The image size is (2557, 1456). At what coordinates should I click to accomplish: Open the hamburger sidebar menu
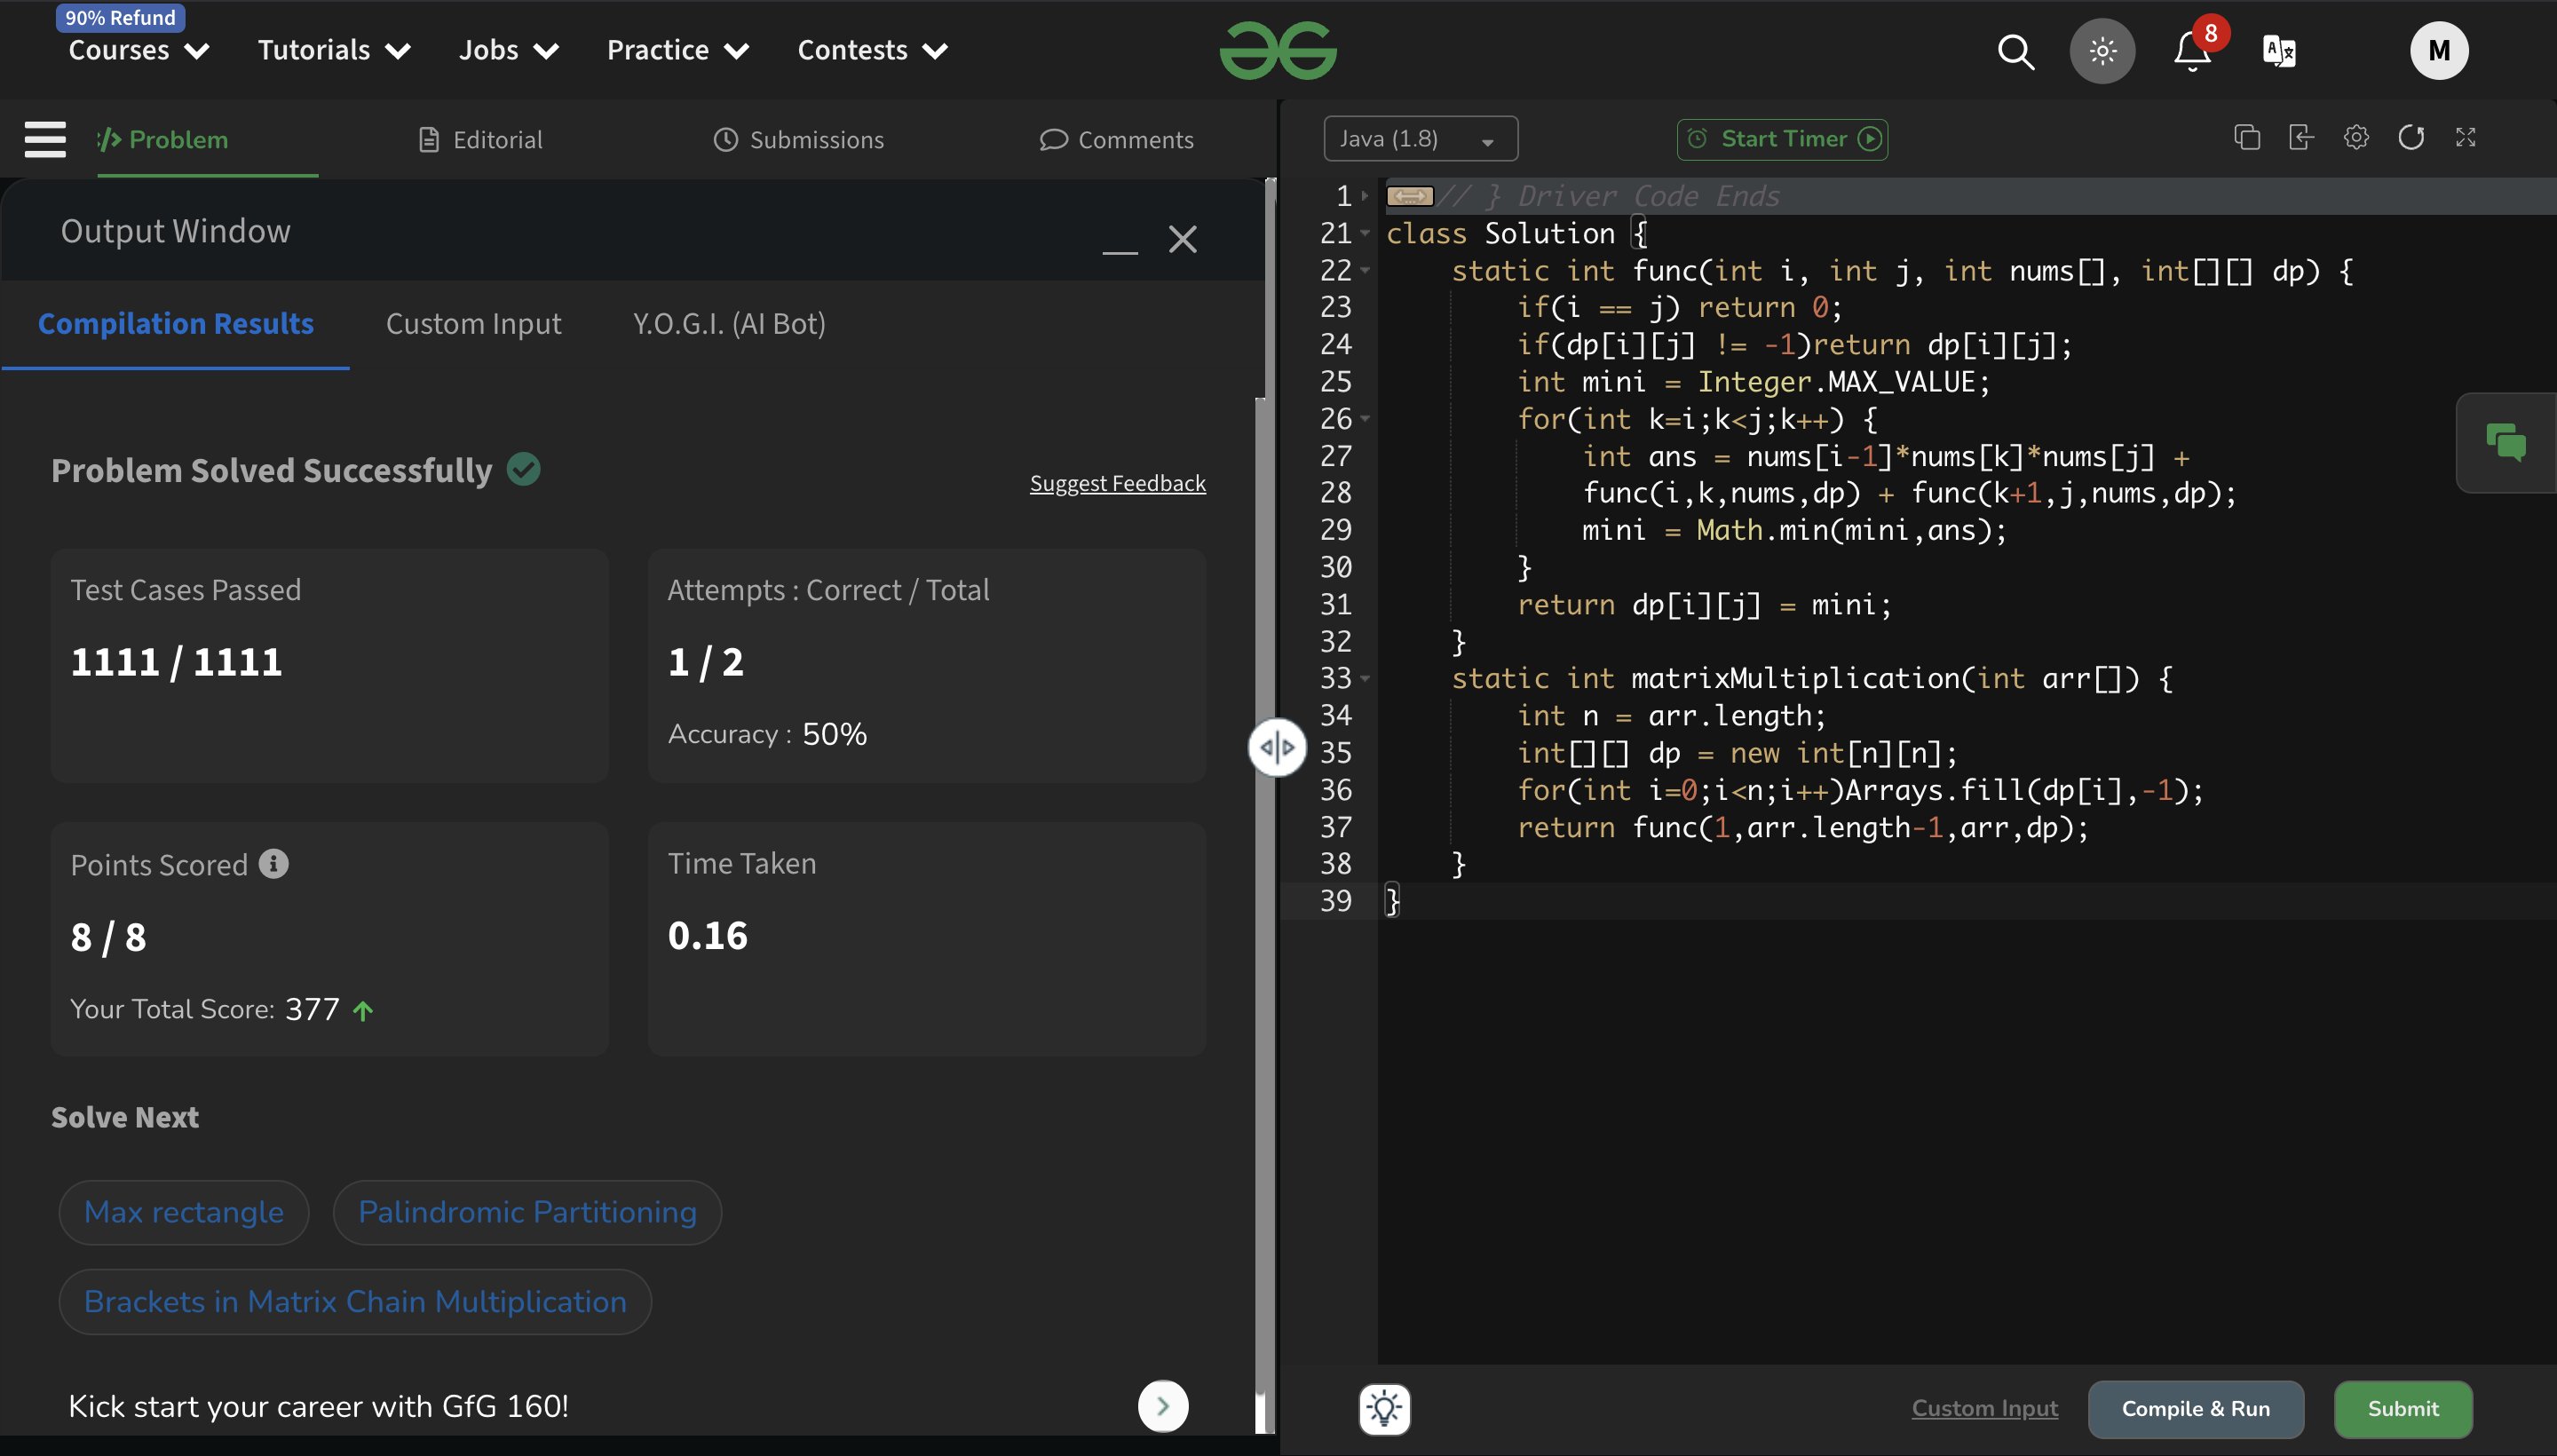(45, 139)
